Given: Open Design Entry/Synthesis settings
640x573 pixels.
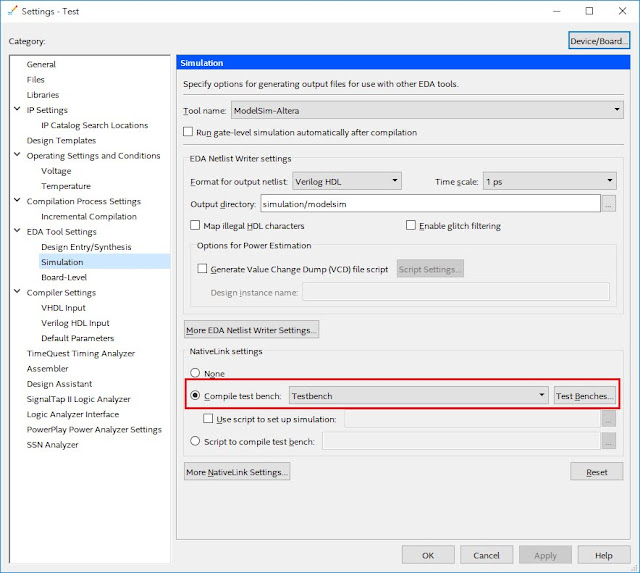Looking at the screenshot, I should pos(86,247).
